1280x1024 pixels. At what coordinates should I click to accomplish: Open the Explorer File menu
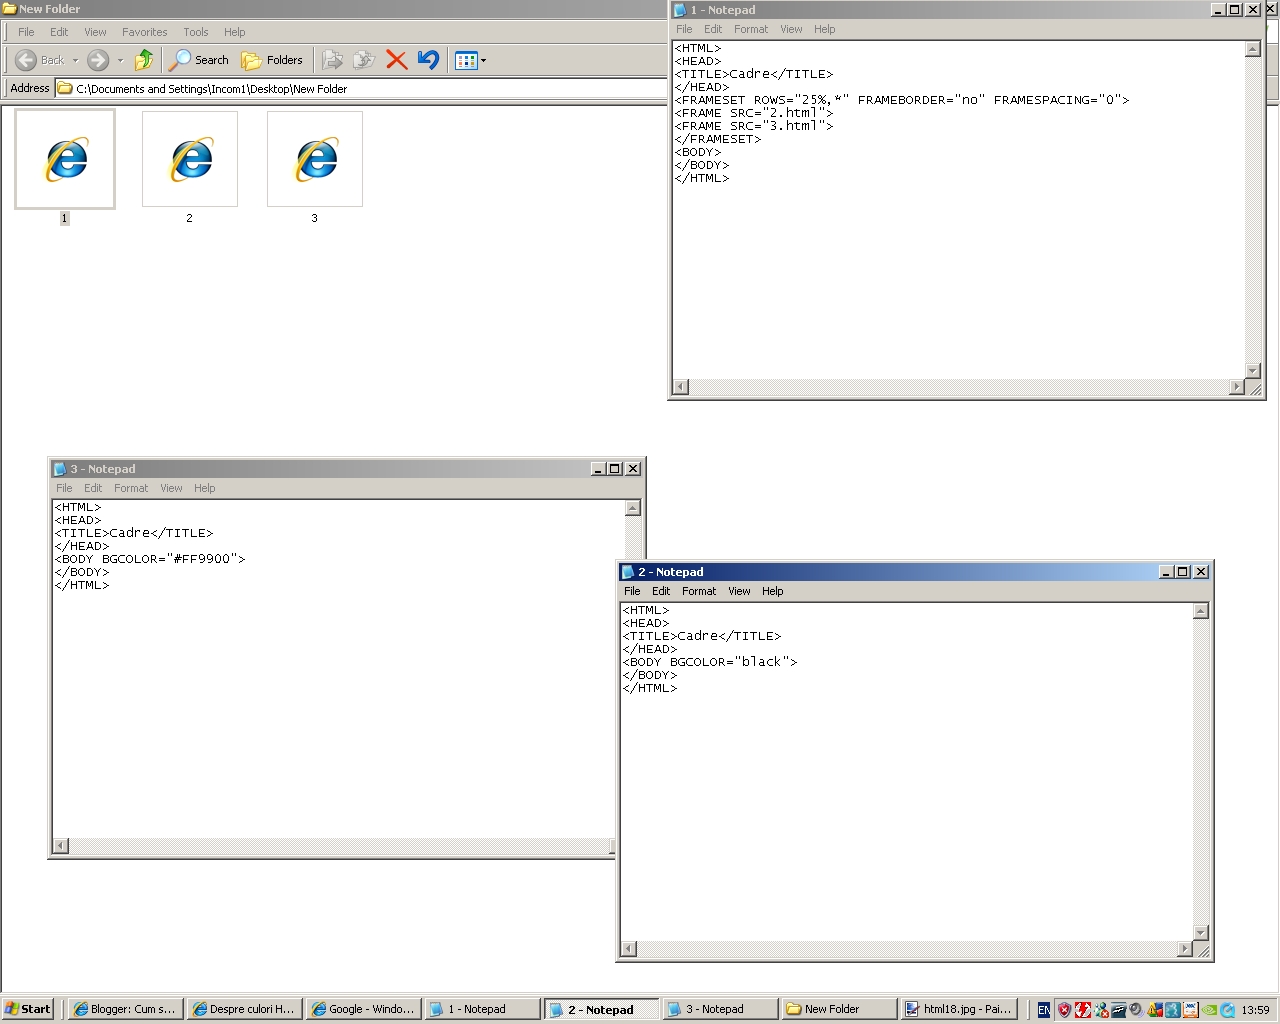tap(26, 32)
